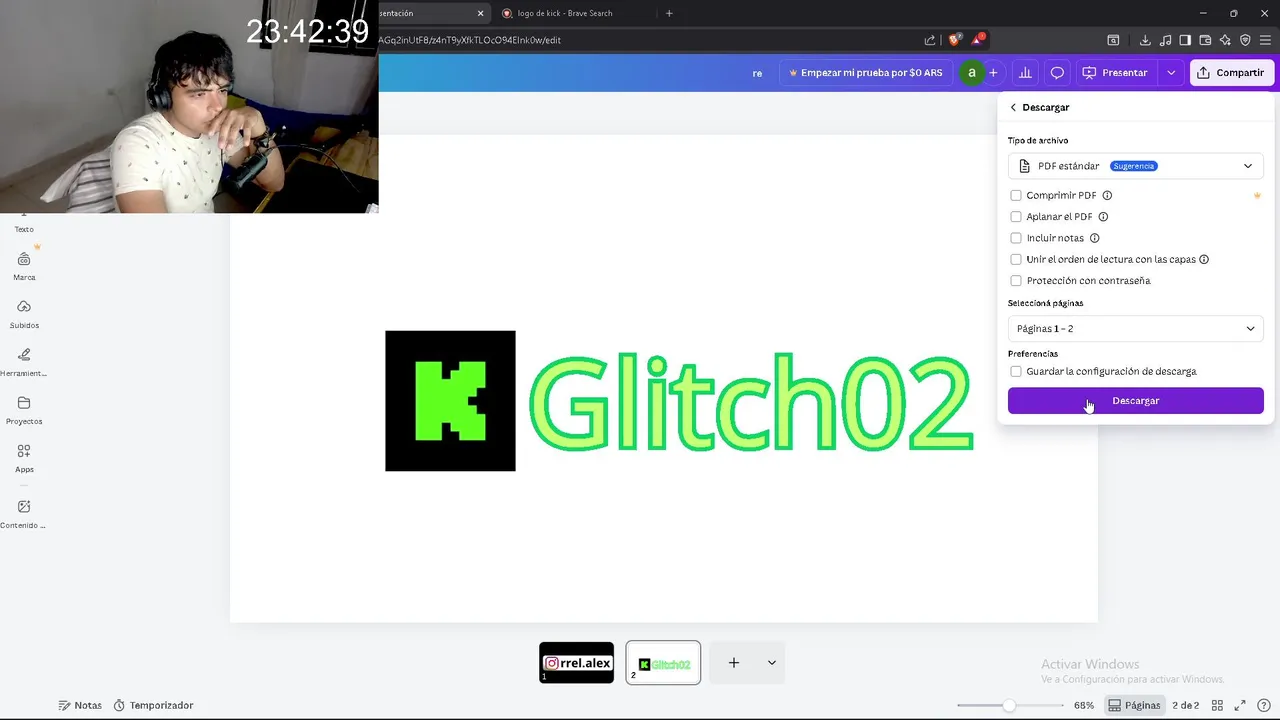Enable the Comprimir PDF checkbox
Screen dimensions: 1280x720
coord(1016,195)
